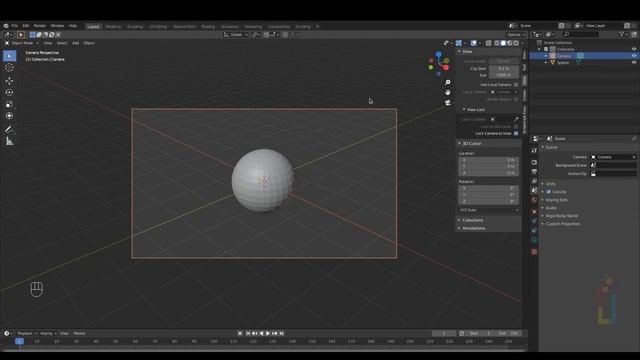Open the Options dropdown in viewport header
This screenshot has height=360, width=640.
click(516, 35)
